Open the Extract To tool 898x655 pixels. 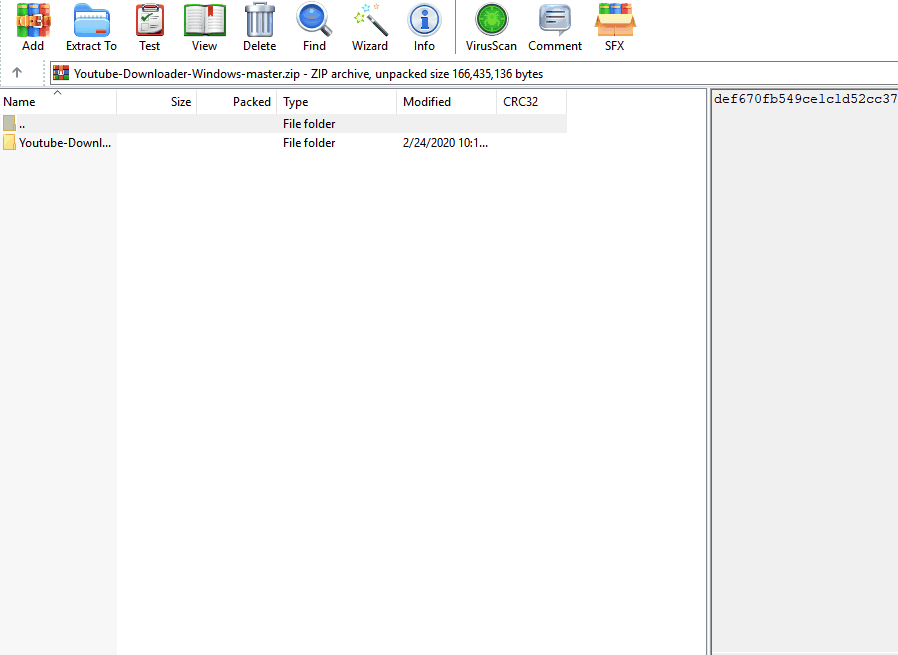[x=91, y=27]
